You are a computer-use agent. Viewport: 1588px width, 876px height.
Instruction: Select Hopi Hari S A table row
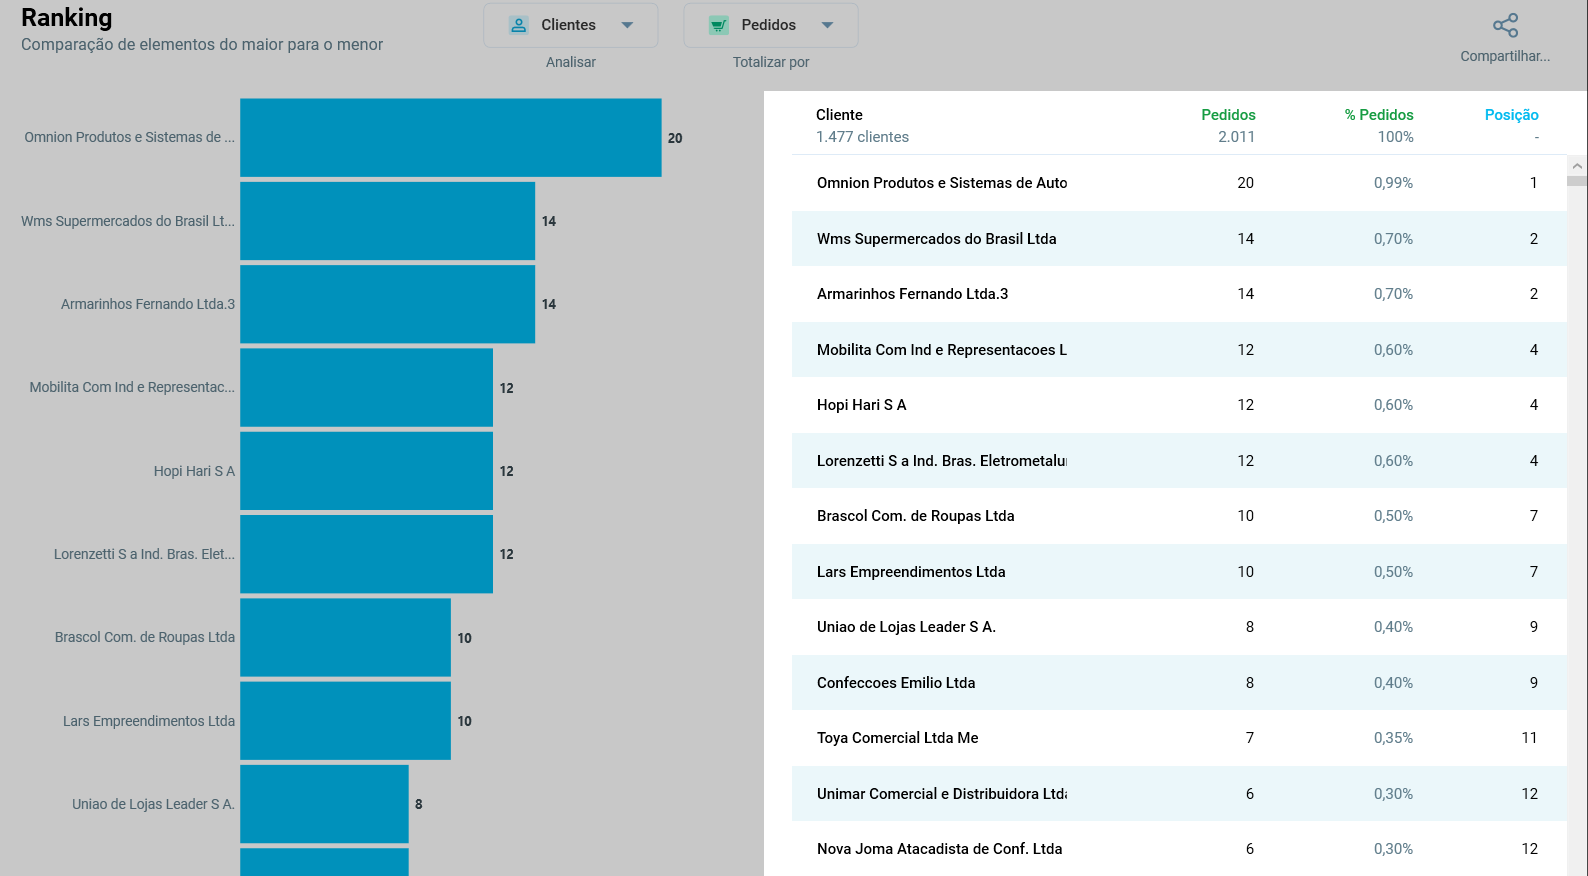tap(1179, 405)
